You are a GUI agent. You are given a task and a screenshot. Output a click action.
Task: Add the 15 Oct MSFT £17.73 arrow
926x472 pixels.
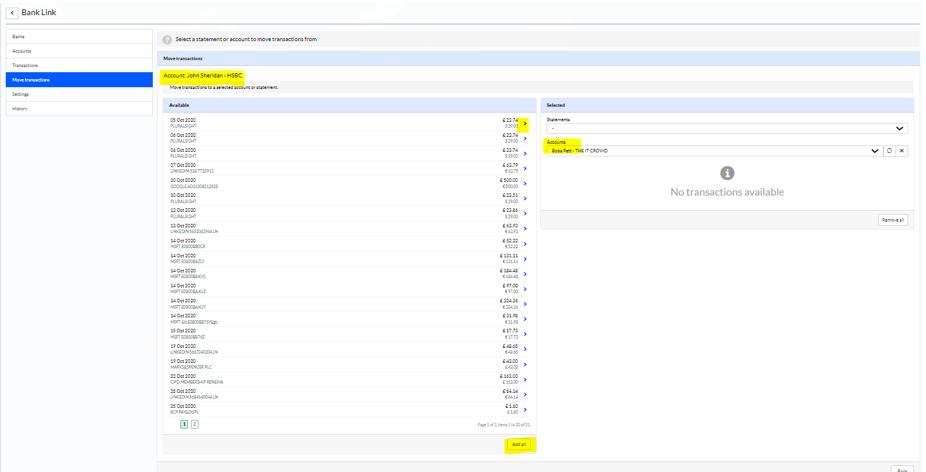525,334
